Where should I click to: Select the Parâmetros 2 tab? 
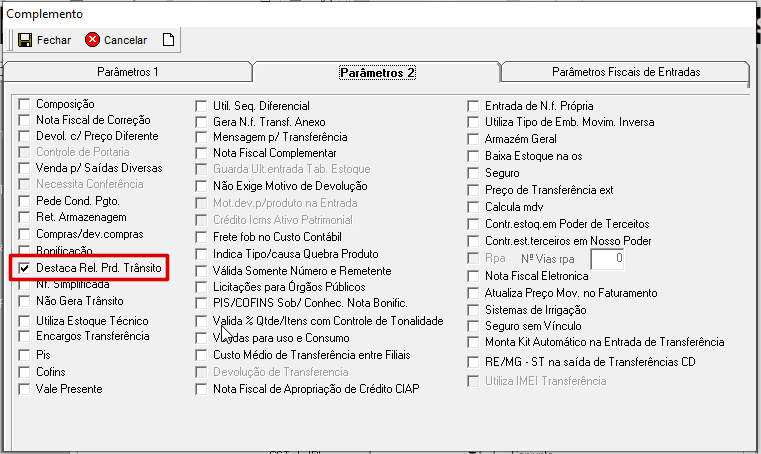377,72
